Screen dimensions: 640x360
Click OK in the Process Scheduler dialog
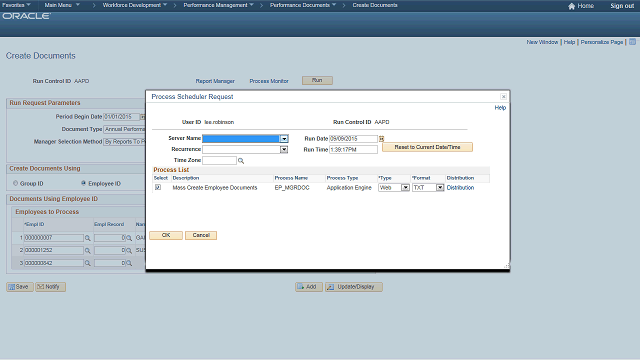point(166,236)
